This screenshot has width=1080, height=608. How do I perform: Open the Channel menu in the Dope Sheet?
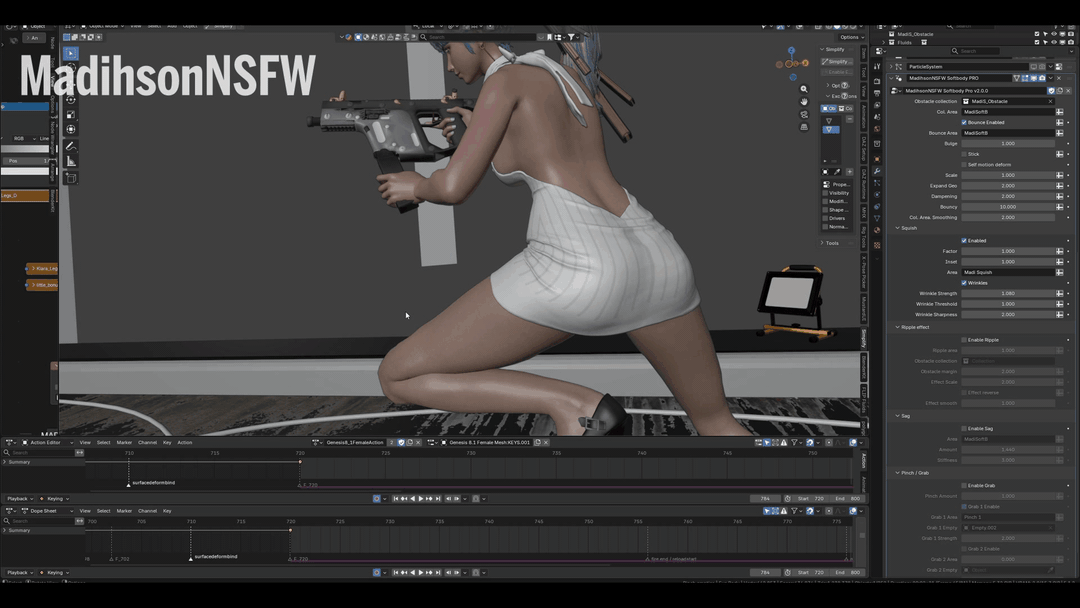pyautogui.click(x=147, y=511)
